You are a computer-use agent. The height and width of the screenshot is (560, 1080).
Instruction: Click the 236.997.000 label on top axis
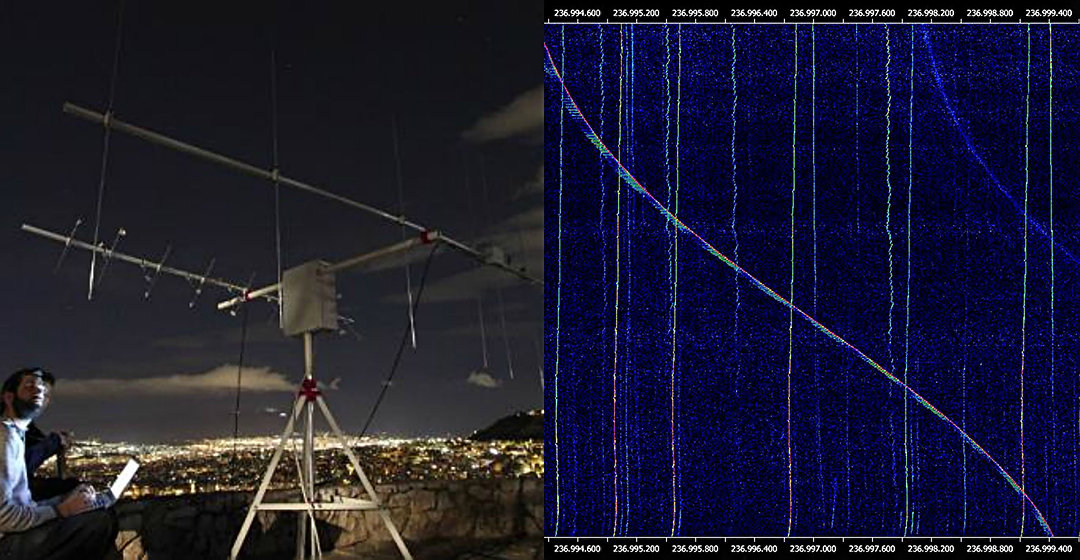813,13
